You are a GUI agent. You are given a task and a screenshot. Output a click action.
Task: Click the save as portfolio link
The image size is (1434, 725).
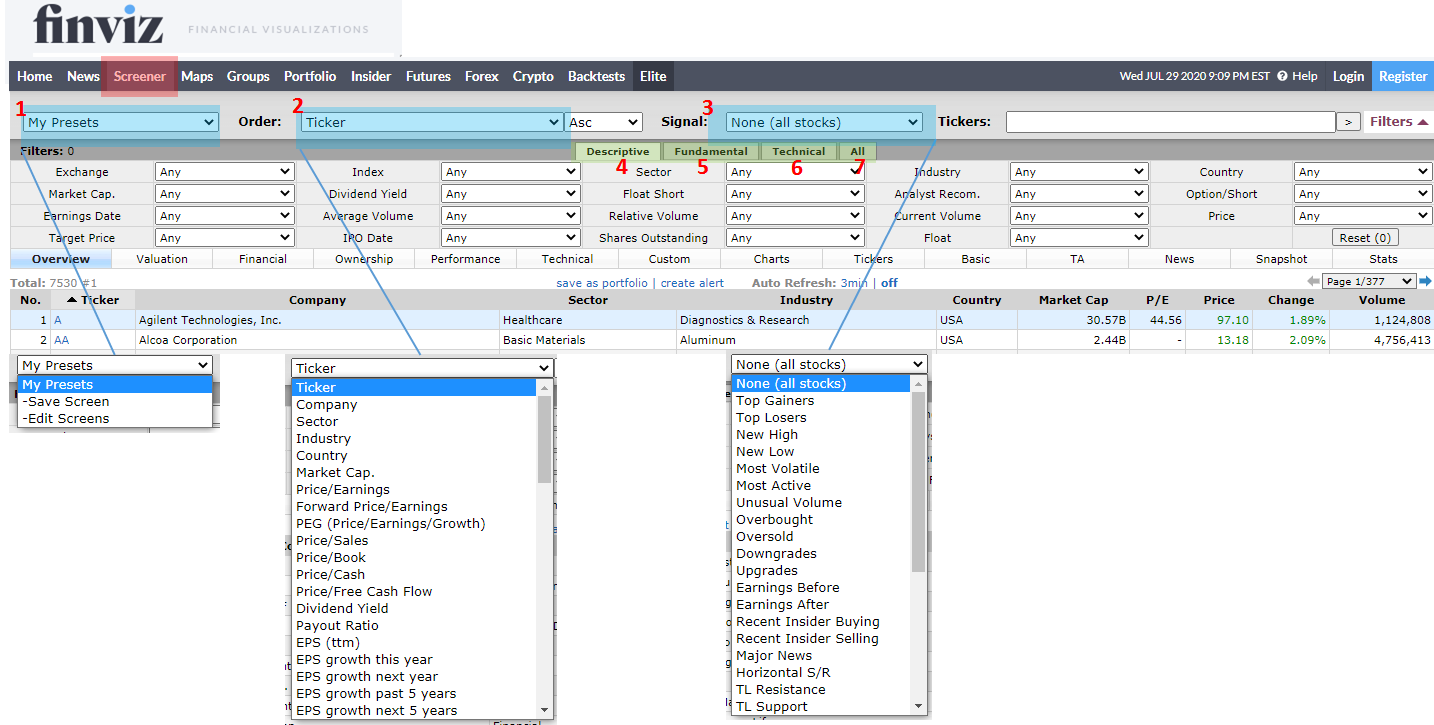click(602, 283)
